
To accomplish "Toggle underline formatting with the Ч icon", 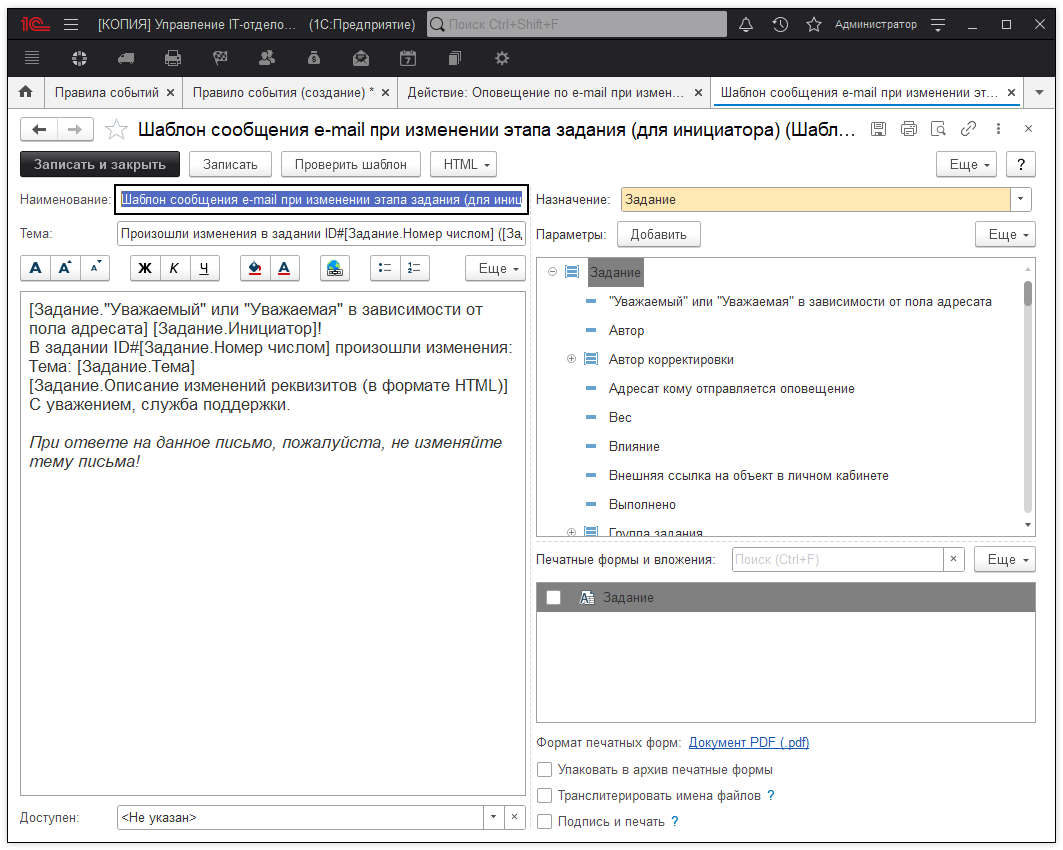I will 202,268.
